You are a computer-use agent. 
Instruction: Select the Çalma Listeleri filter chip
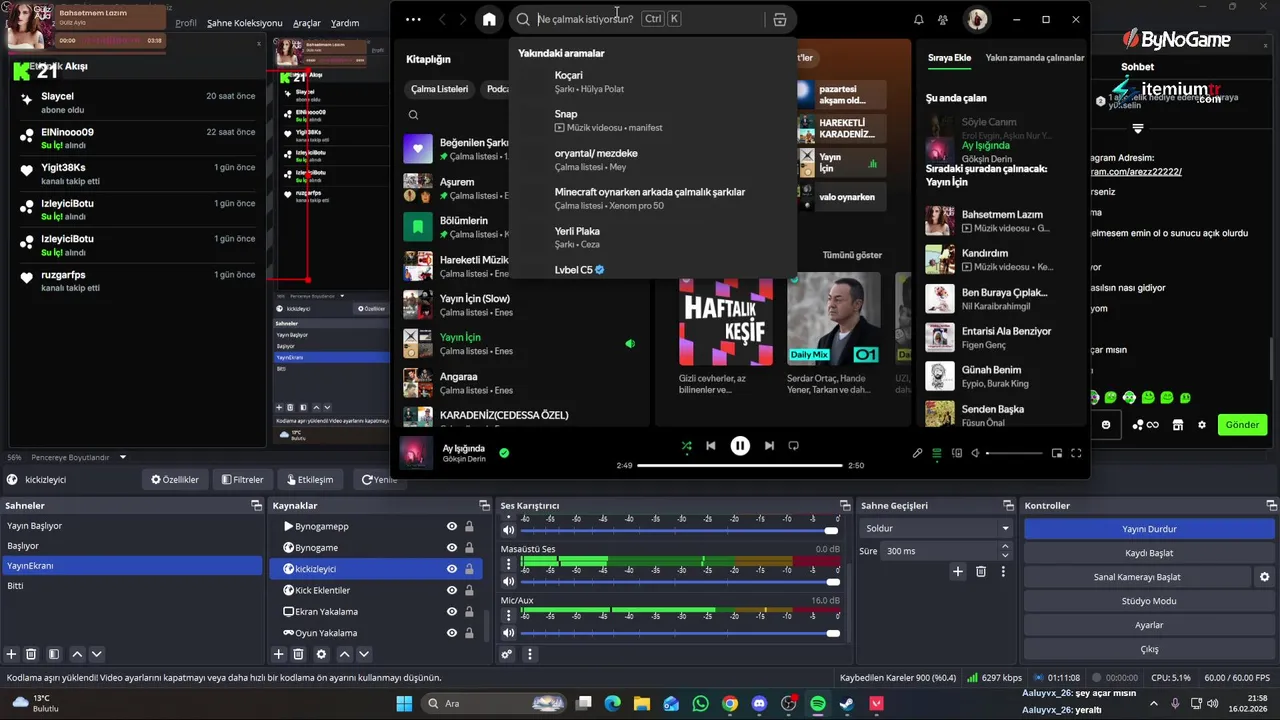pos(439,89)
